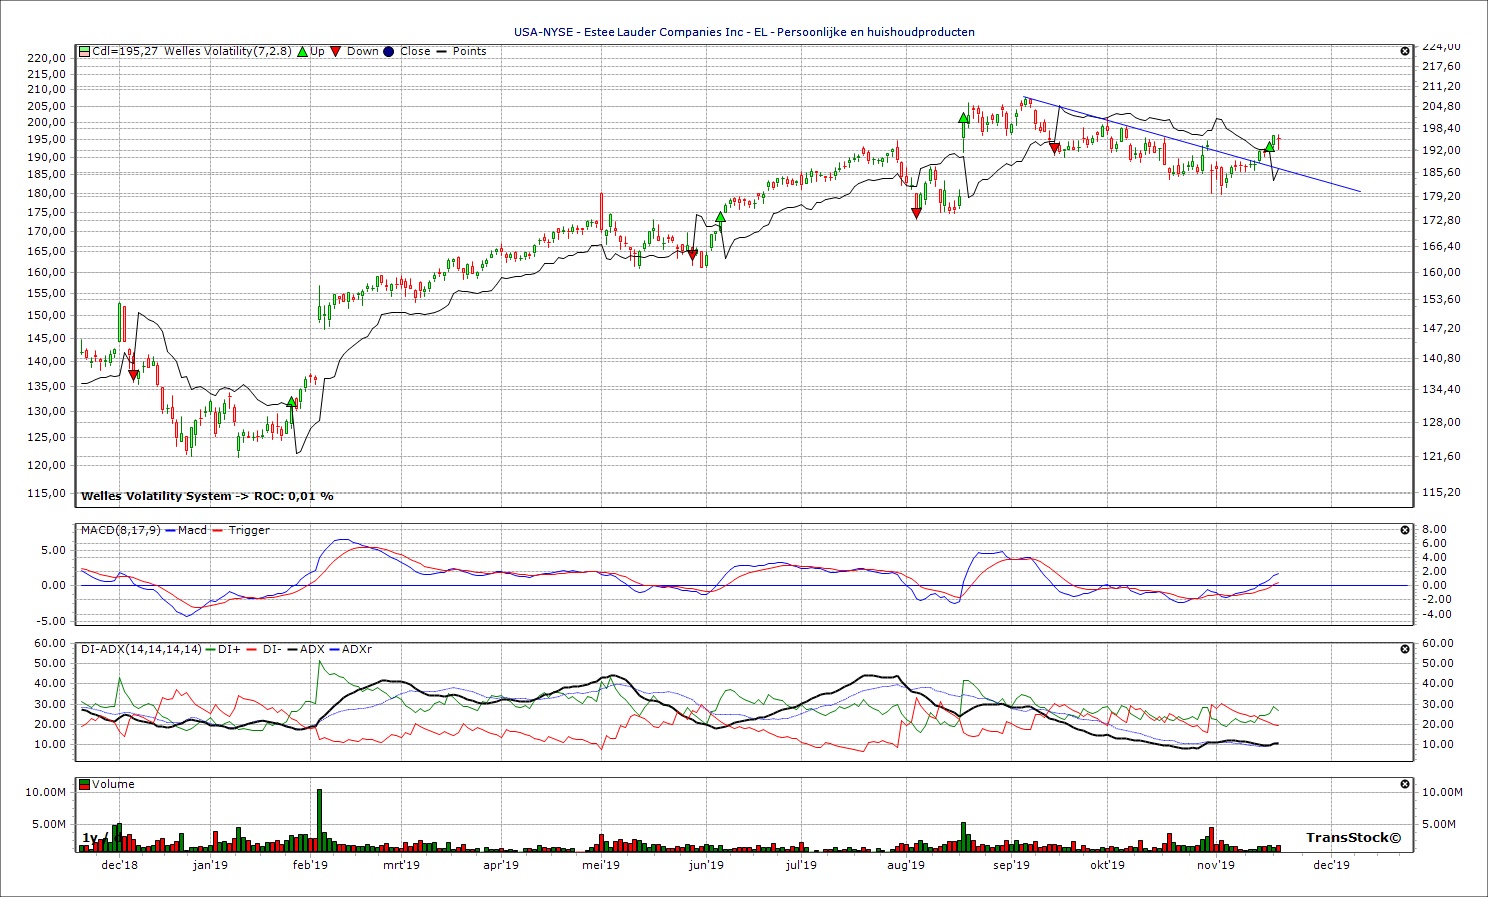Viewport: 1488px width, 897px height.
Task: Select the green up-arrow signal near late January 2019
Action: pyautogui.click(x=292, y=402)
